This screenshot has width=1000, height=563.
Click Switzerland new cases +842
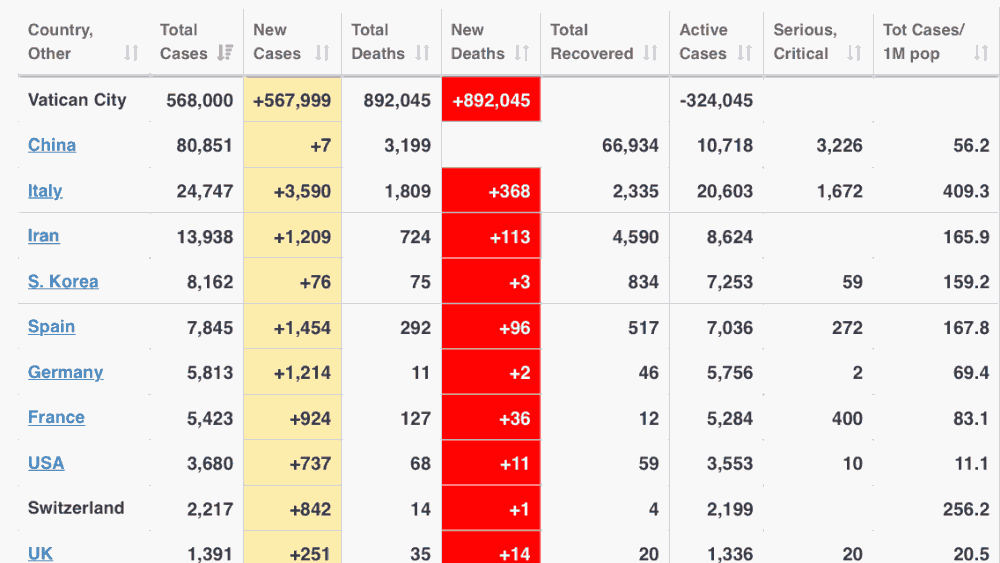point(311,509)
